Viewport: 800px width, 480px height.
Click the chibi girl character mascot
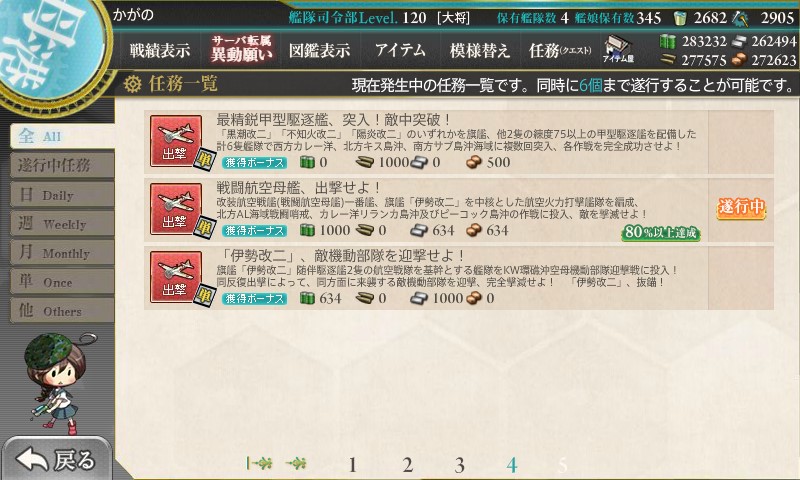(x=57, y=383)
